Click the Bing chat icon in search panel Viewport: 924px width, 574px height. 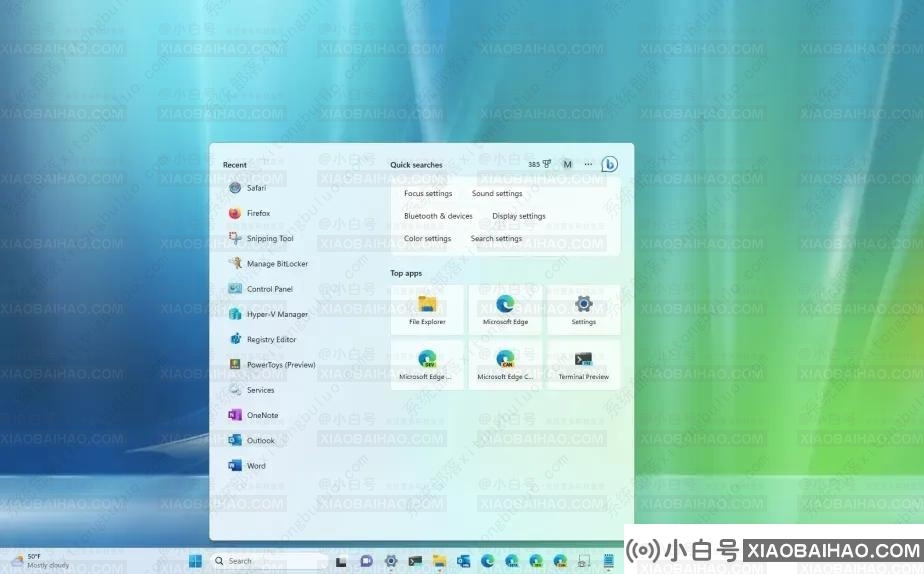coord(609,164)
